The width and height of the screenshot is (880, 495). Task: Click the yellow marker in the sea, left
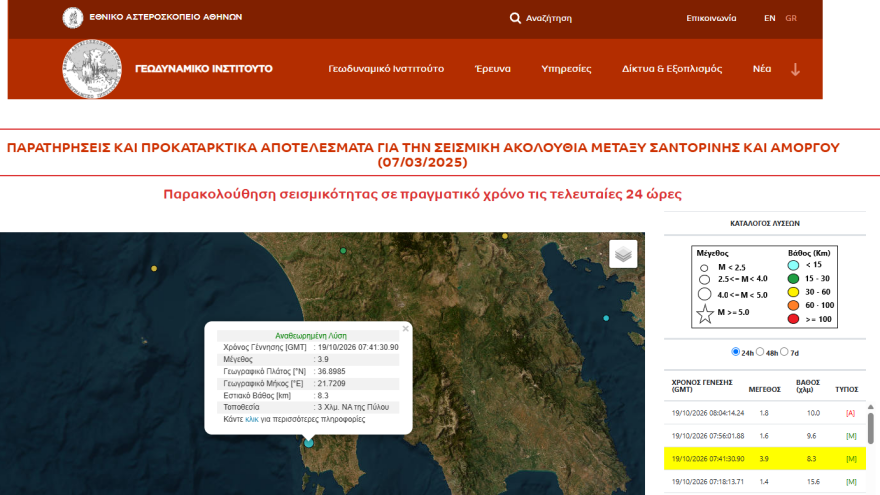coord(154,268)
